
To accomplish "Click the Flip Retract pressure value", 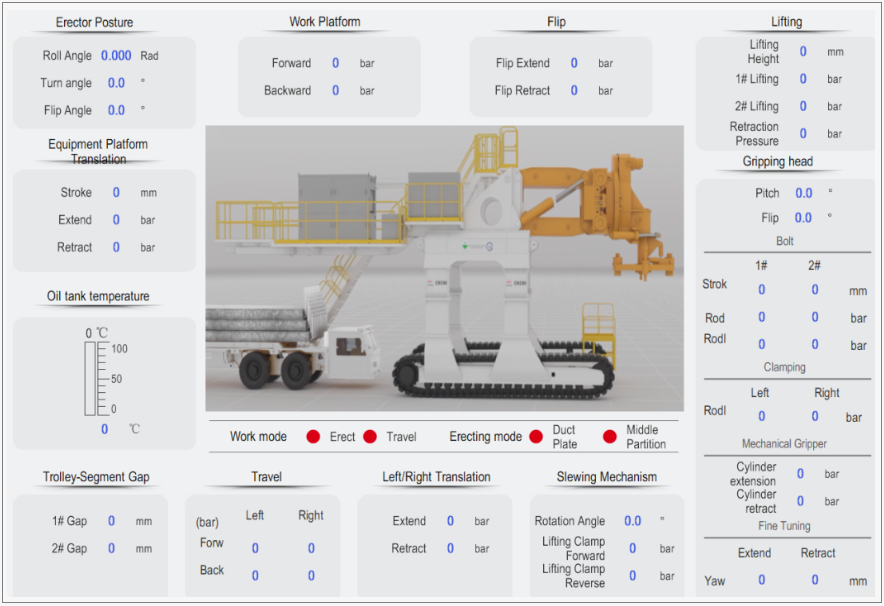I will pos(574,90).
